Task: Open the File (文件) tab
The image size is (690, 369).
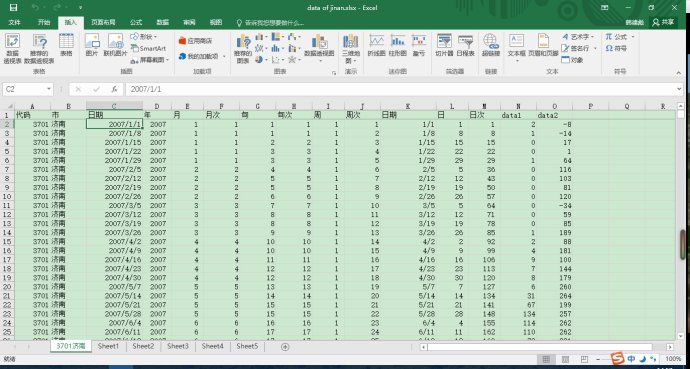Action: [x=15, y=22]
